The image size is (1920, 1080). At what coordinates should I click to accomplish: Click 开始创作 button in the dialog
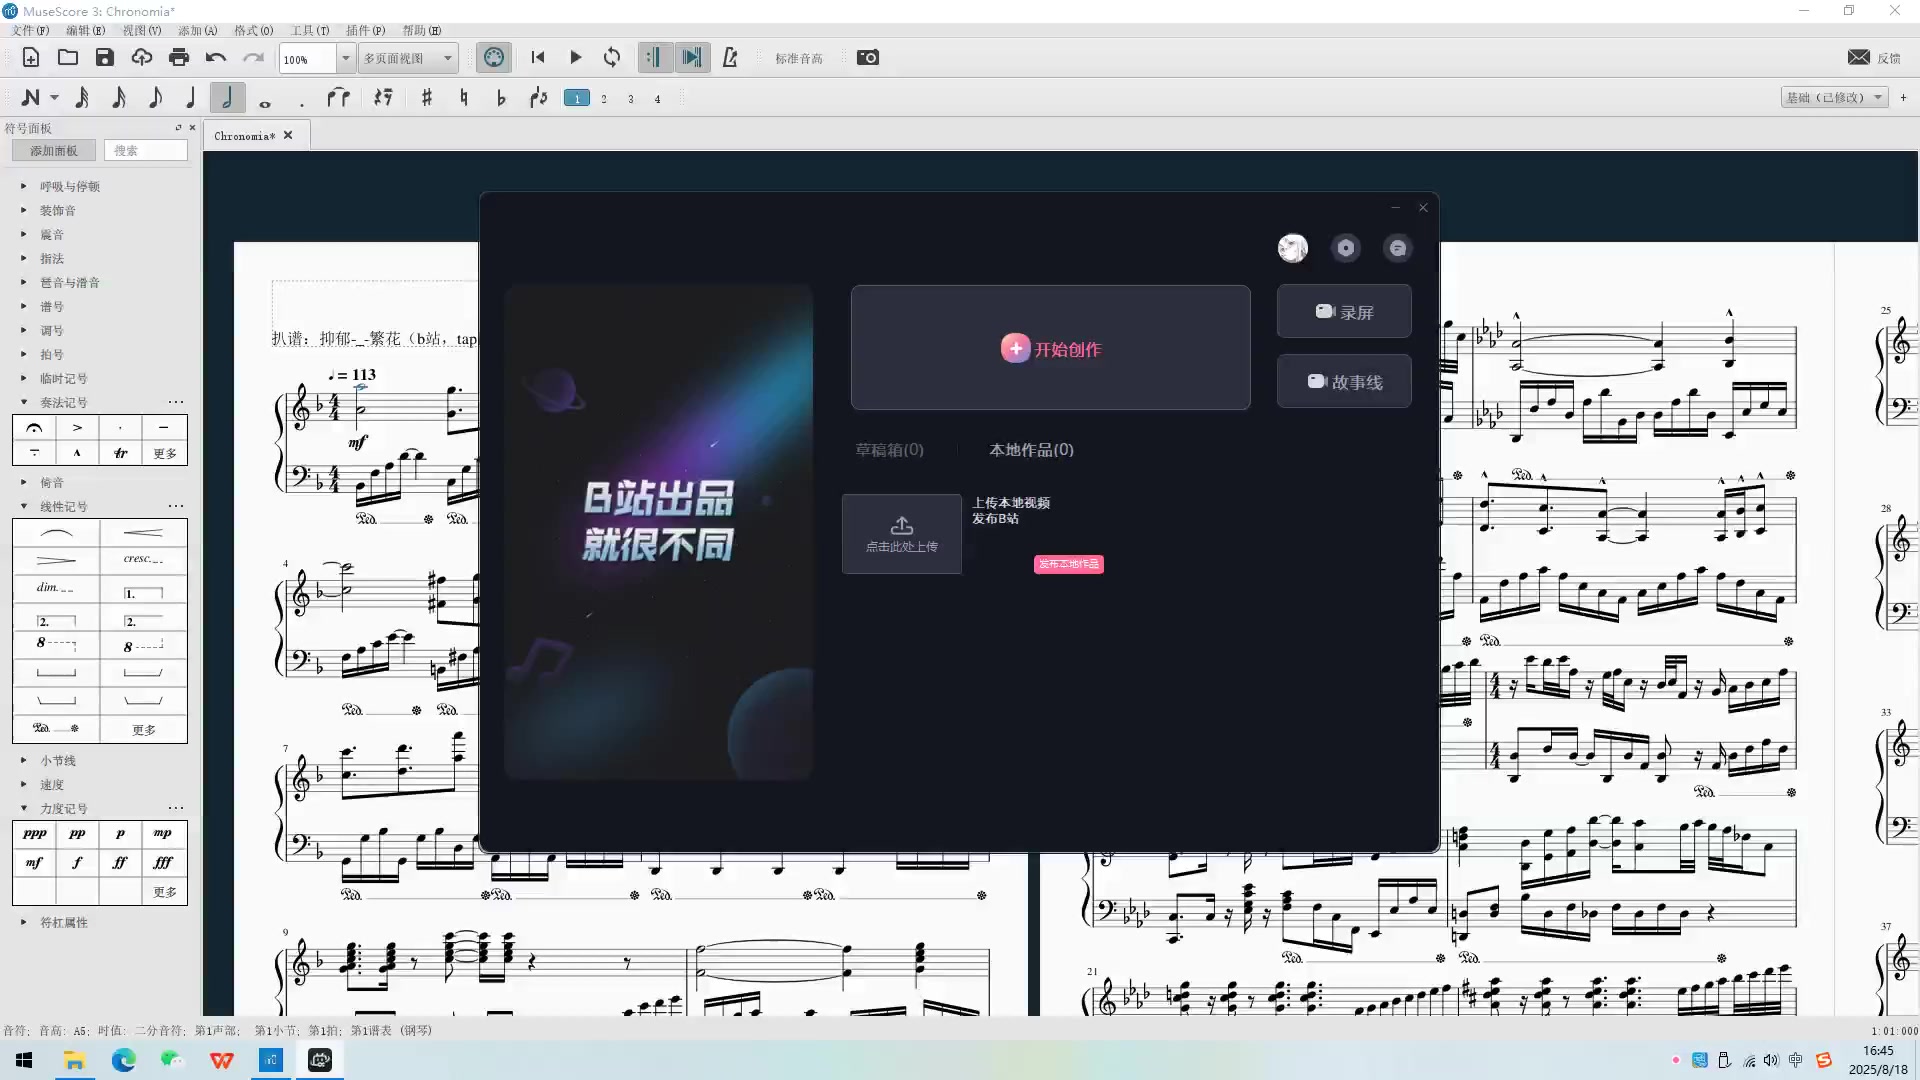(x=1050, y=348)
